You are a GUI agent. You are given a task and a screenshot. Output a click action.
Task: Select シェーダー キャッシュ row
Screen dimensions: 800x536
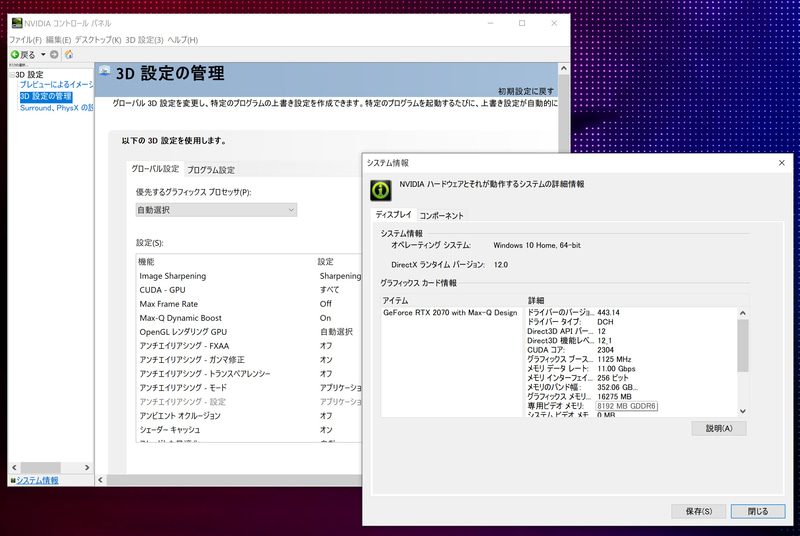pos(249,430)
